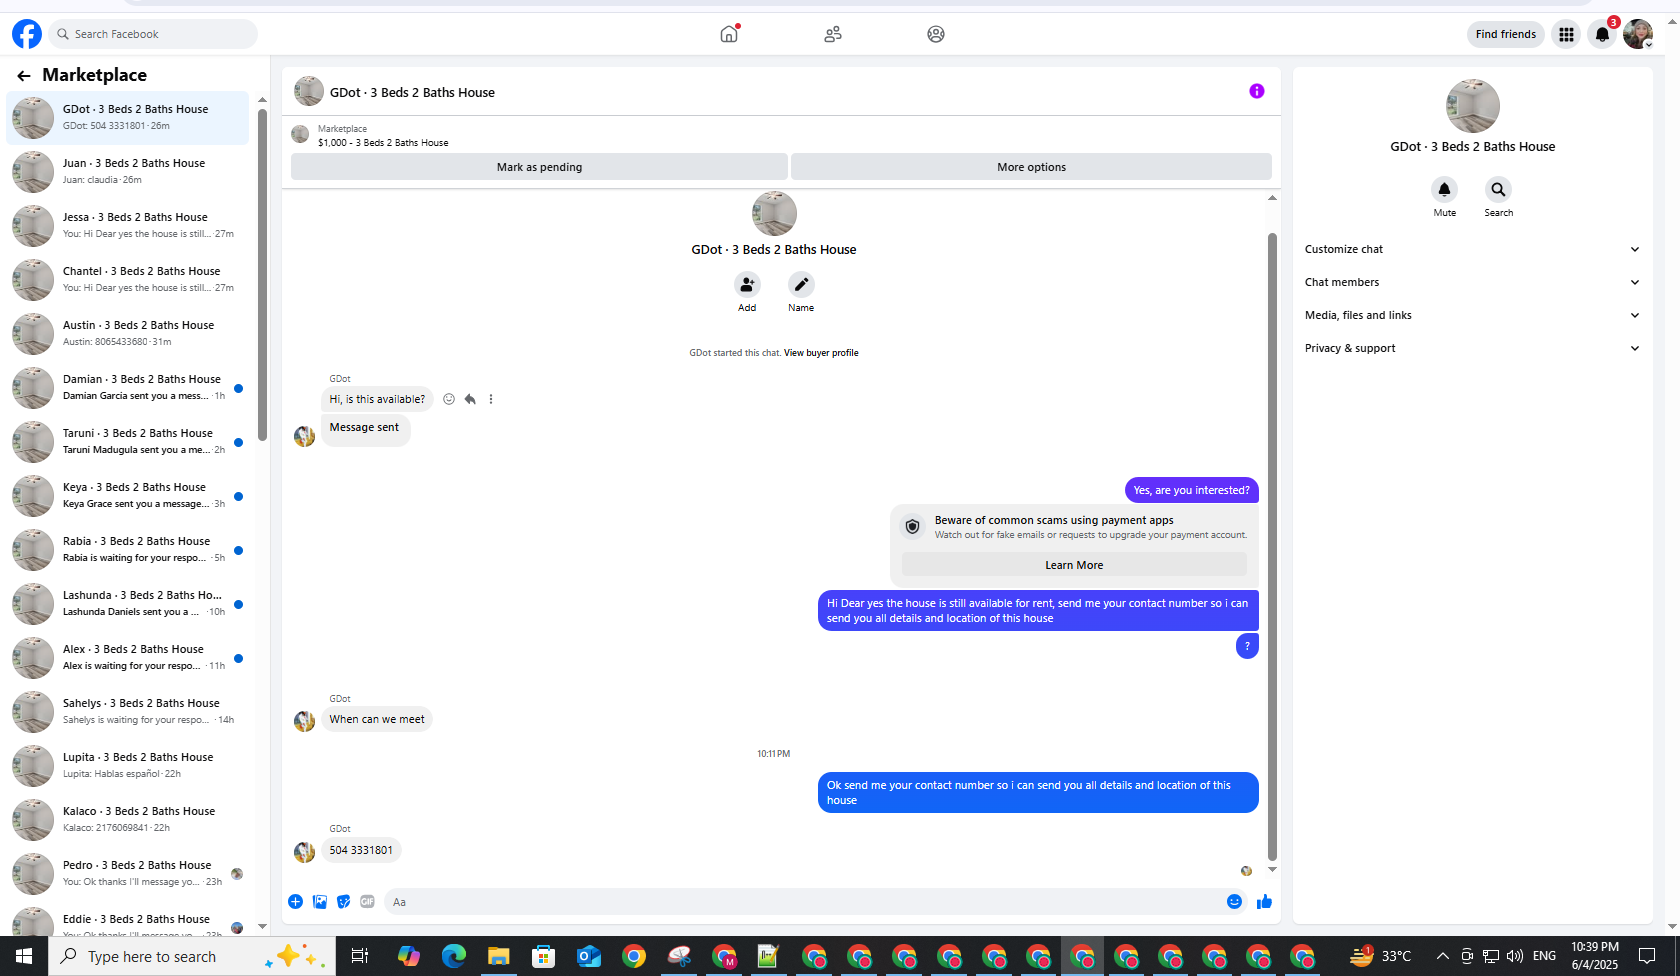Open the Jessa conversation in the list
This screenshot has width=1680, height=976.
[x=128, y=226]
